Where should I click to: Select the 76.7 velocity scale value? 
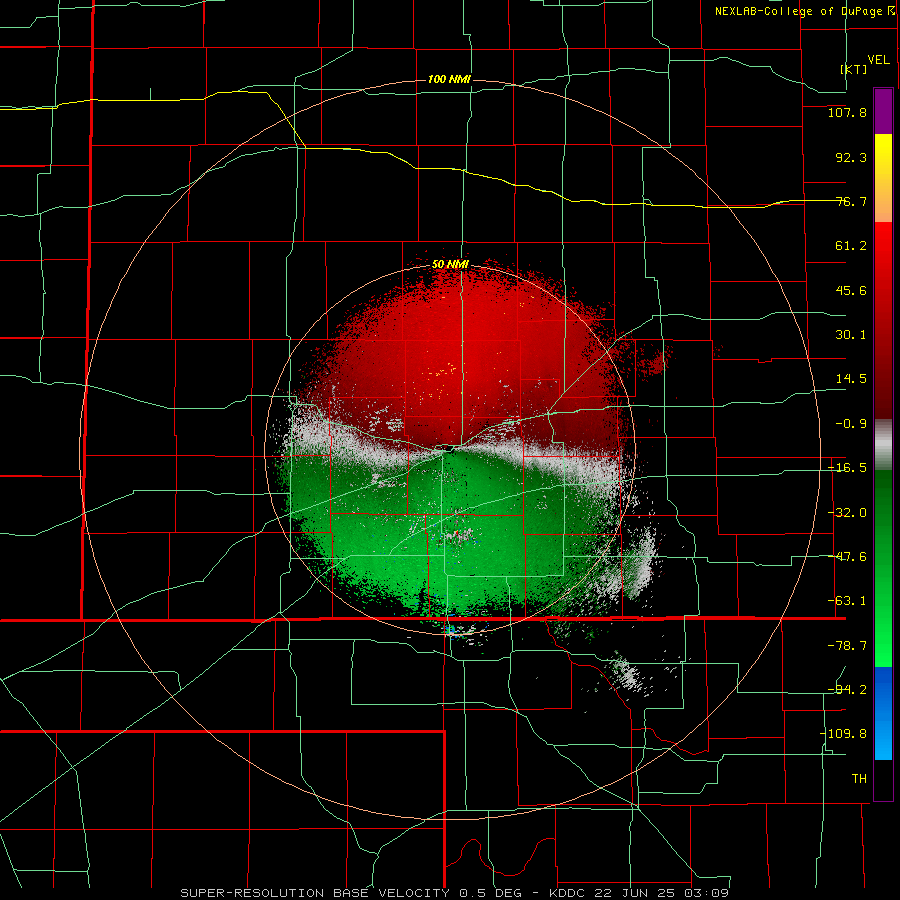pyautogui.click(x=851, y=201)
